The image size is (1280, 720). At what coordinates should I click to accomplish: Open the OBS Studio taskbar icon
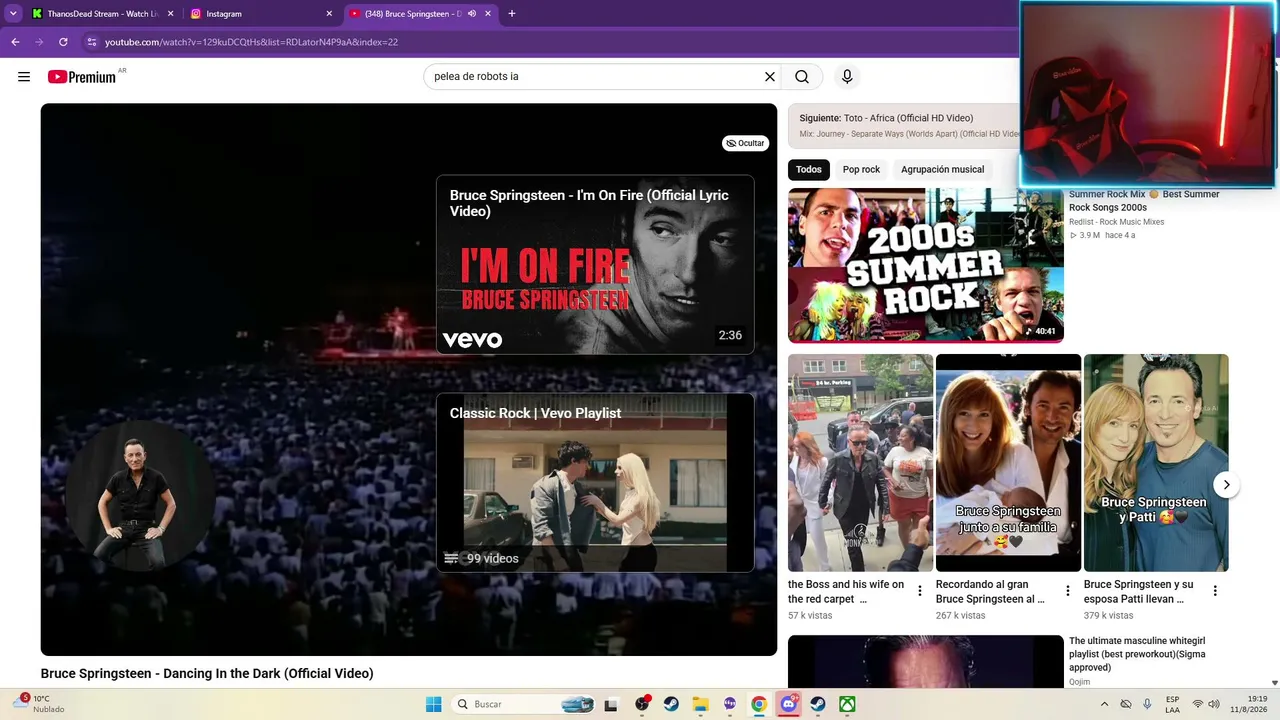pos(642,704)
